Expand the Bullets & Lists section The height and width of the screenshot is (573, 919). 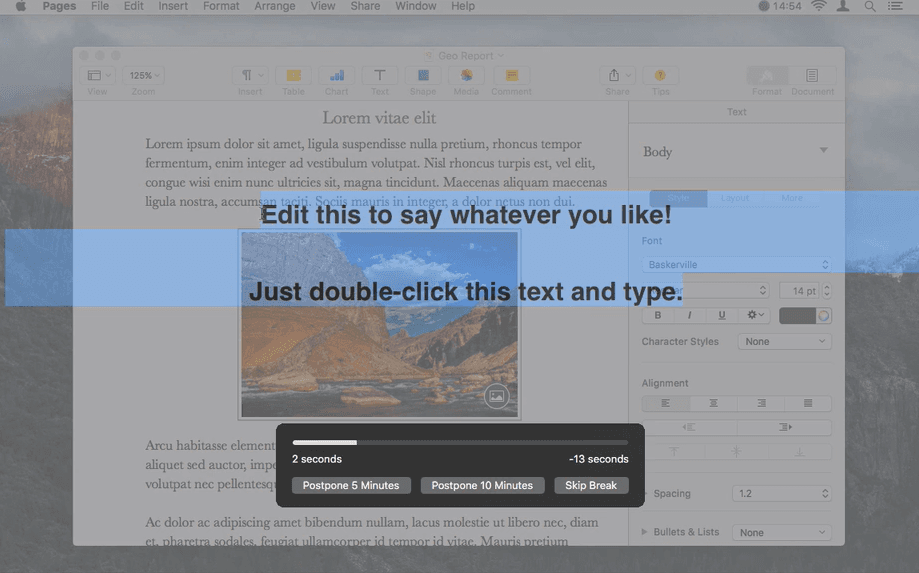(644, 532)
